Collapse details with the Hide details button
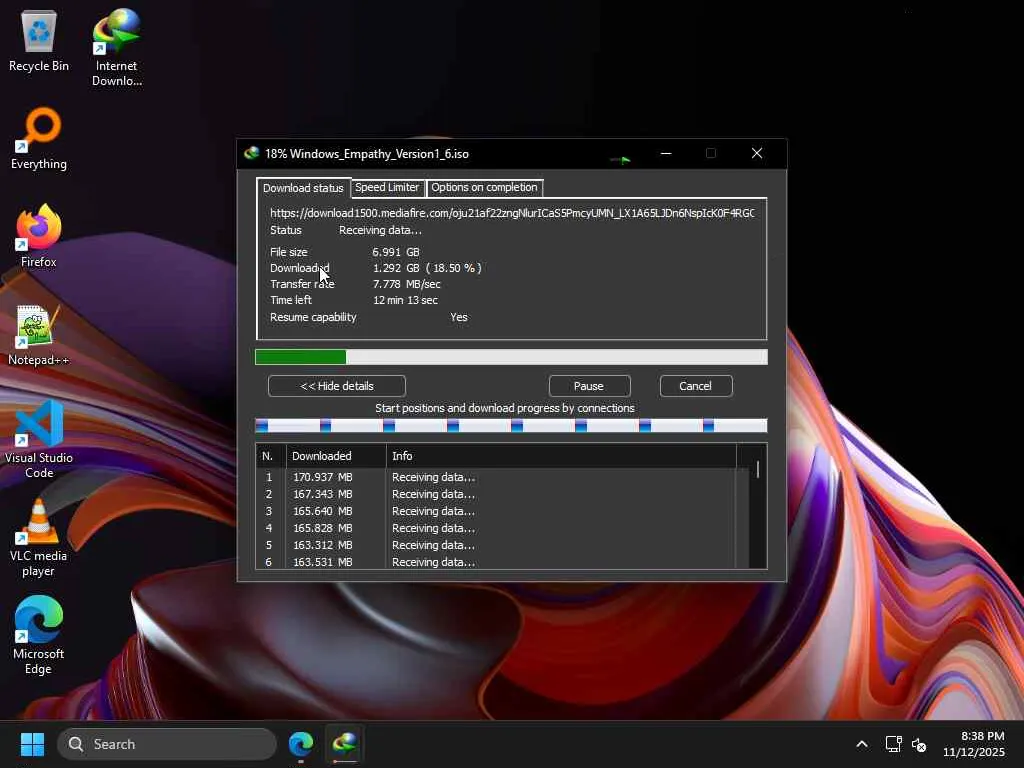Viewport: 1024px width, 768px height. click(x=337, y=386)
